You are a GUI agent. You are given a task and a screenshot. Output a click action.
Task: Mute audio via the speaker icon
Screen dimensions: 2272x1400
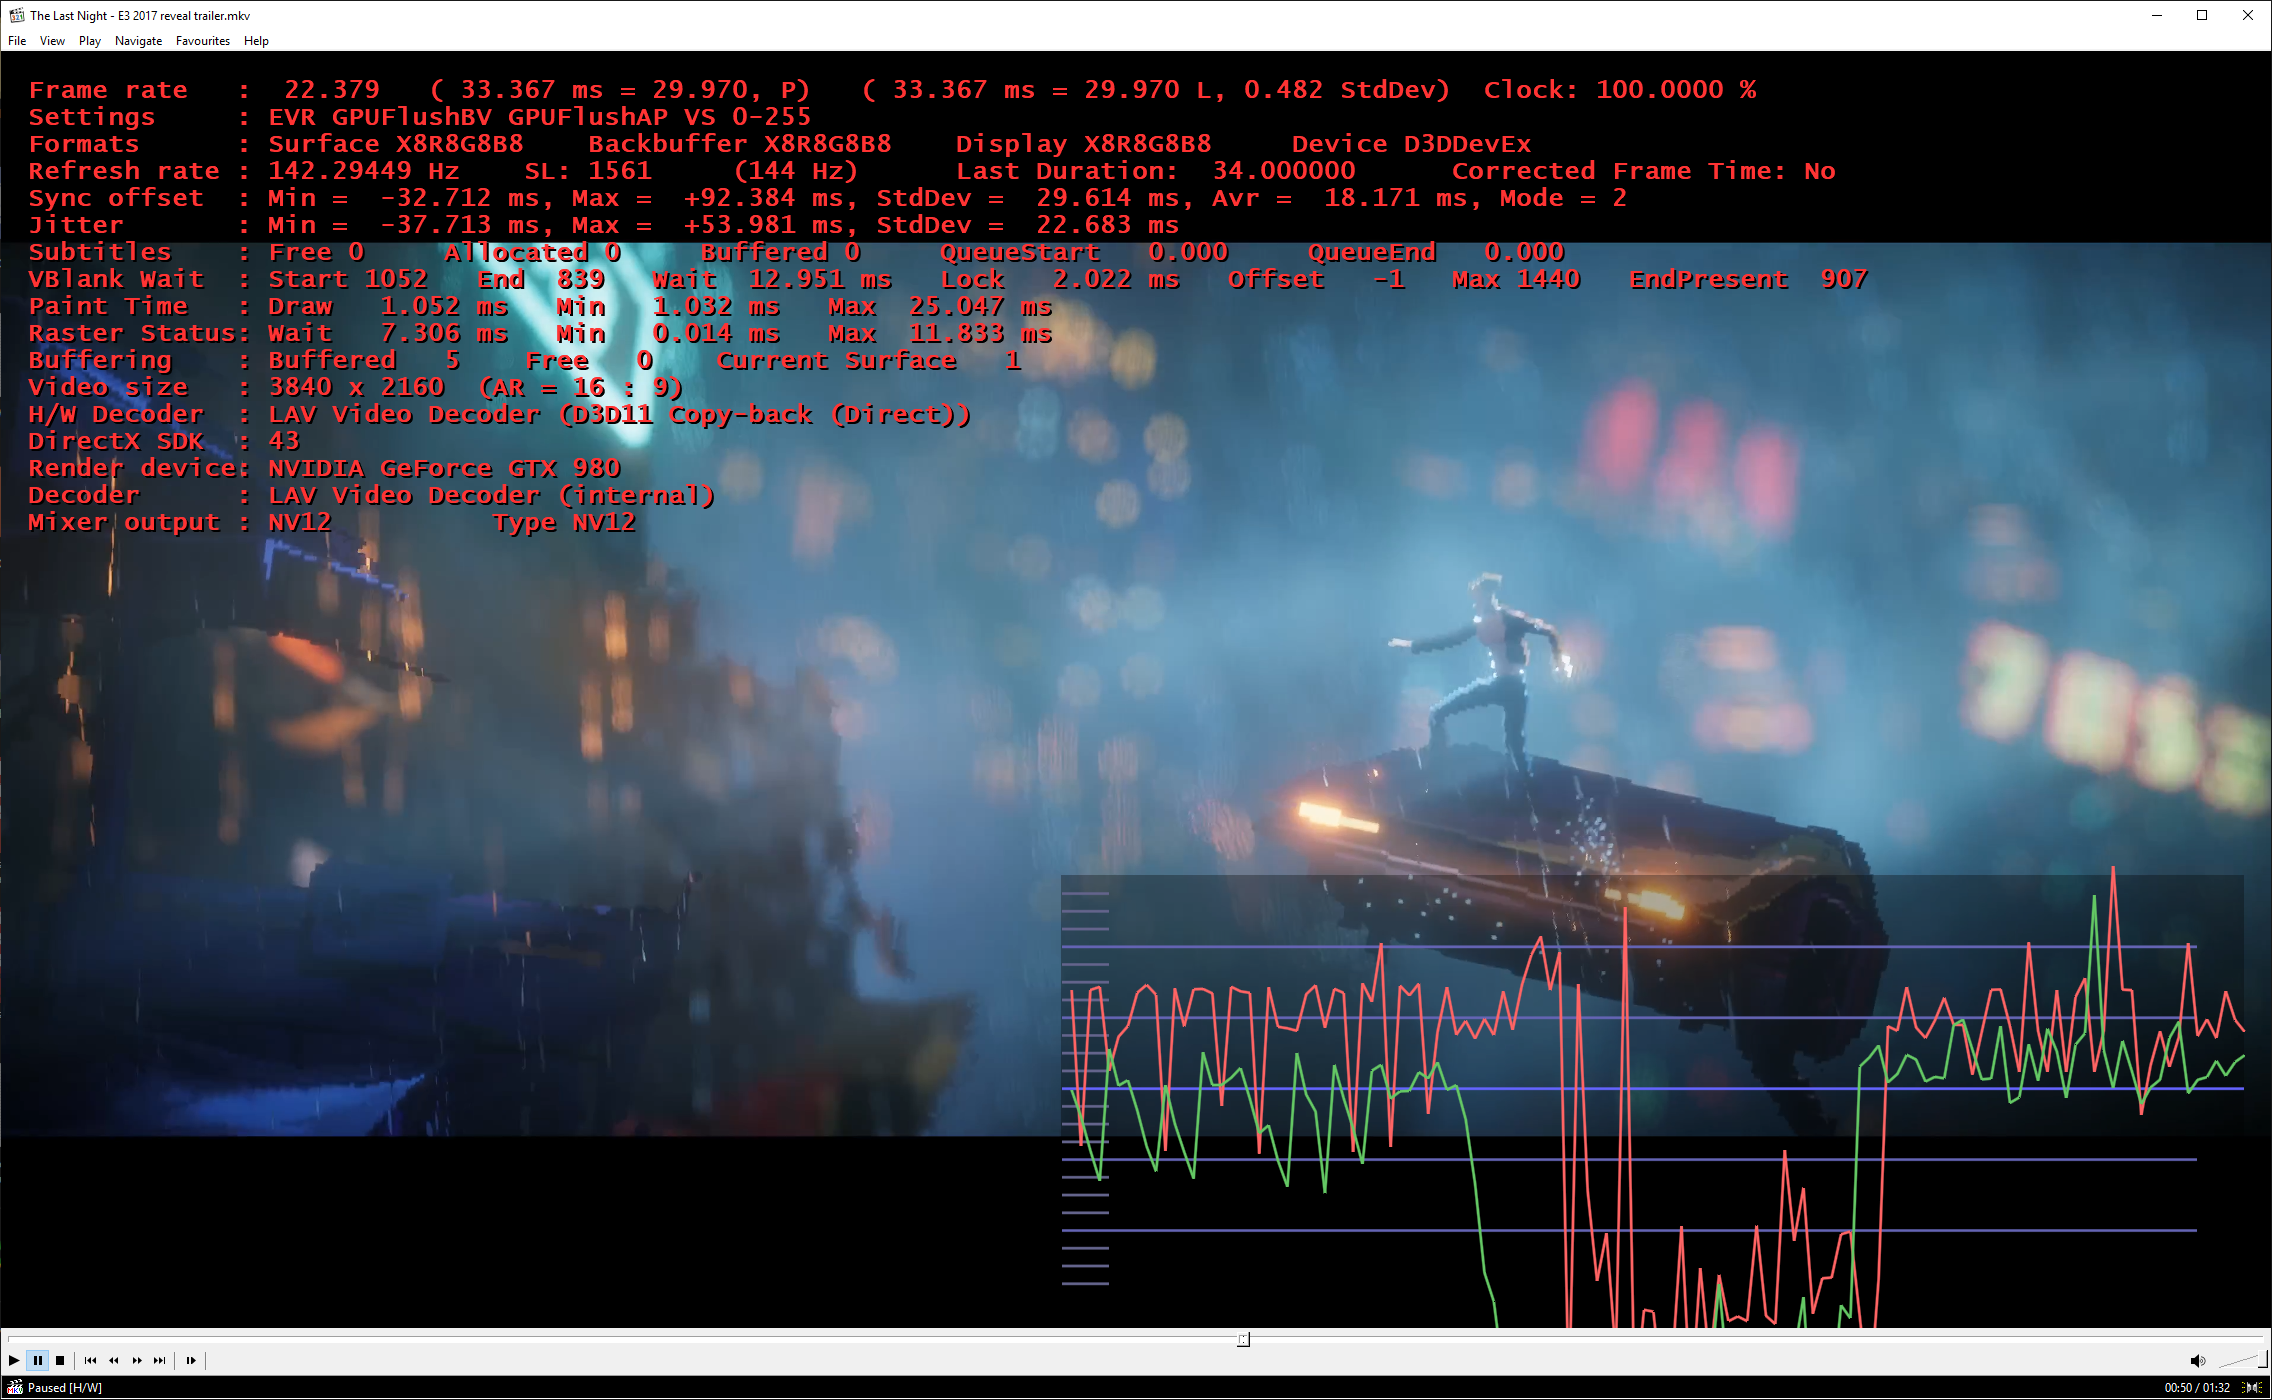coord(2197,1360)
